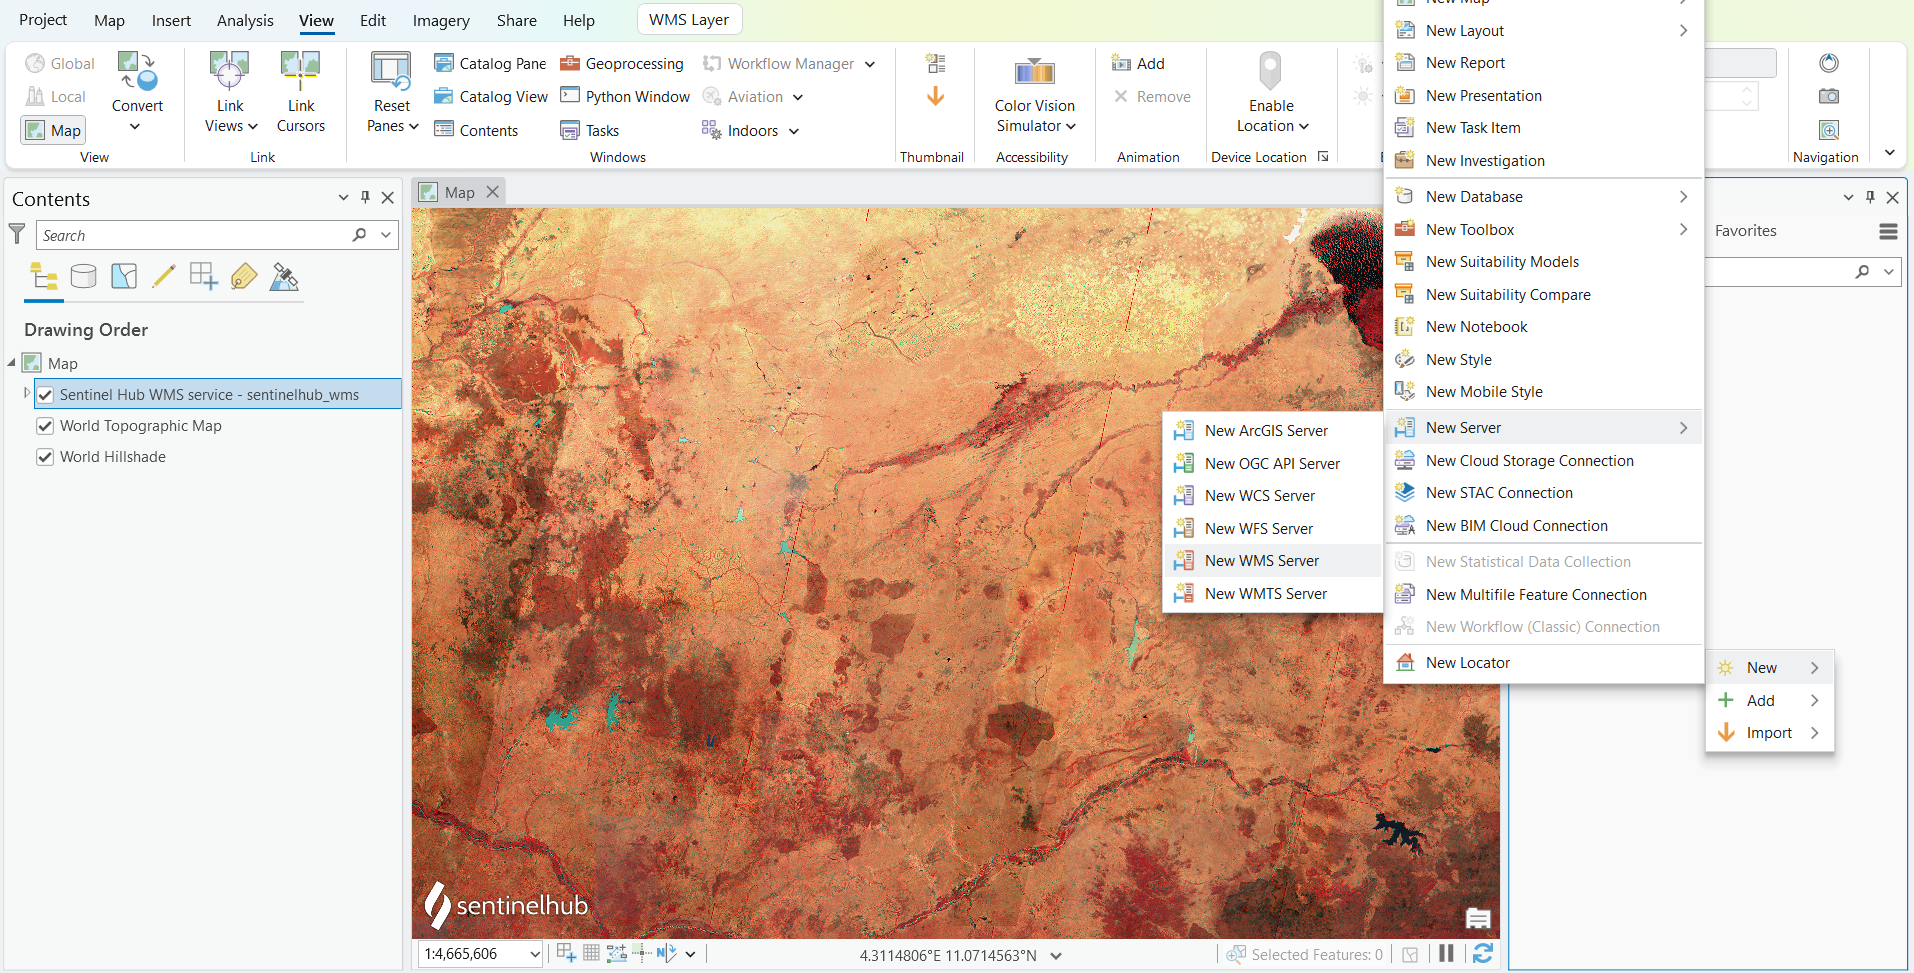This screenshot has width=1914, height=973.
Task: Open the Imagery ribbon tab
Action: 441,20
